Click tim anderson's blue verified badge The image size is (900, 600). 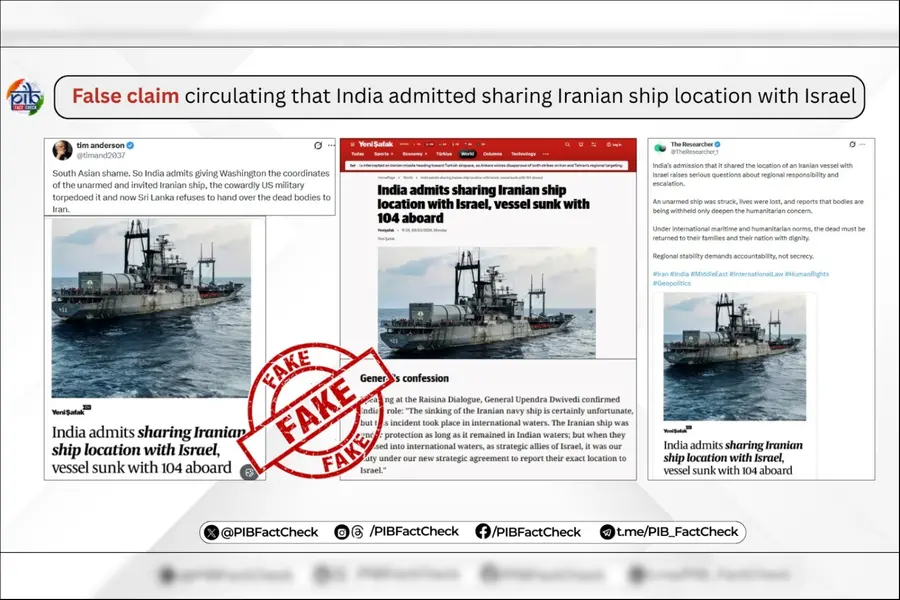click(130, 145)
